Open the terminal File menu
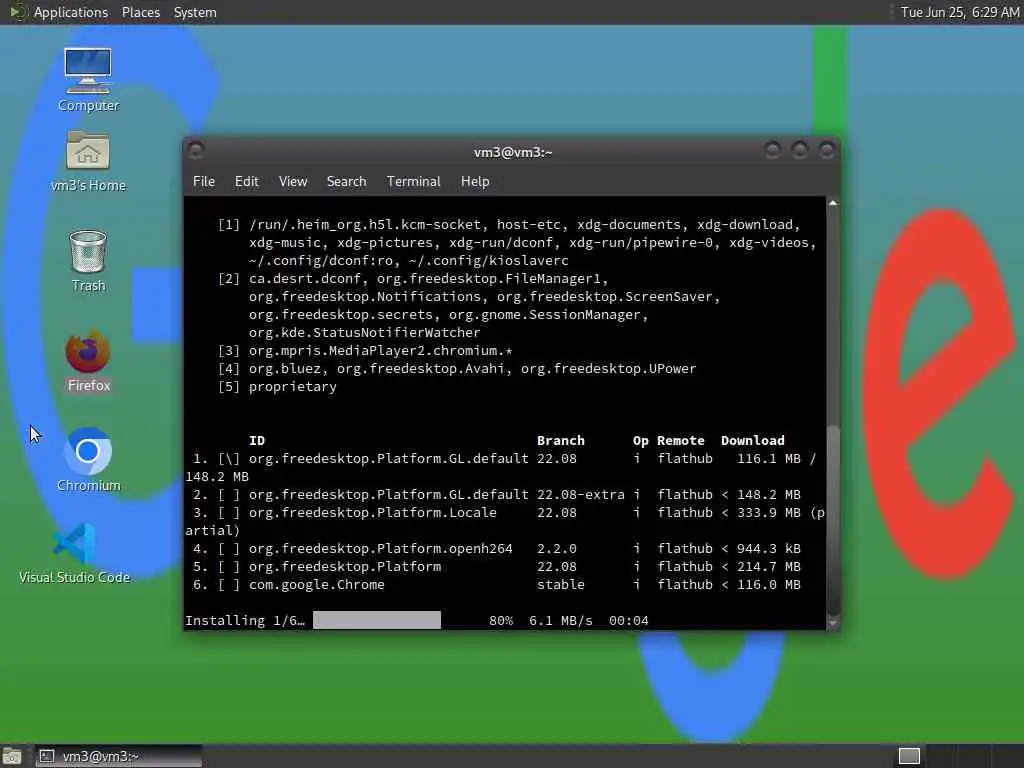The height and width of the screenshot is (768, 1024). click(x=204, y=182)
